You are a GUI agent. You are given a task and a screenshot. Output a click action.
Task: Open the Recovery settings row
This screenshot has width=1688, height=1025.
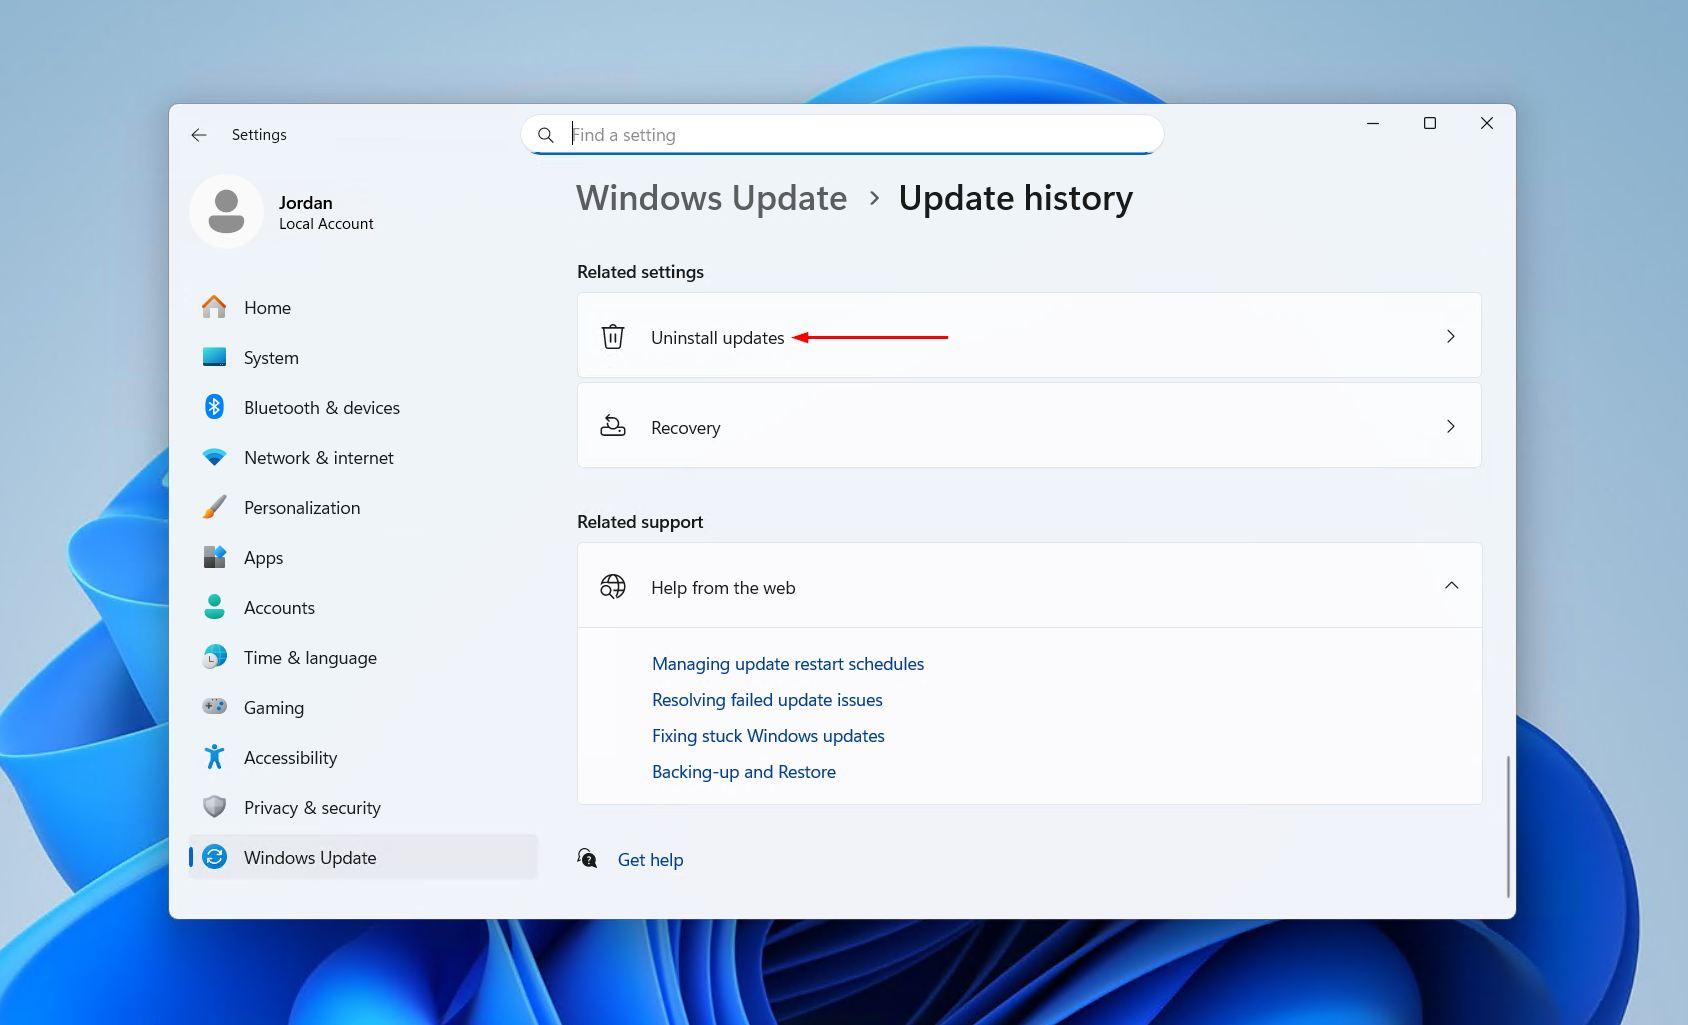[1029, 425]
